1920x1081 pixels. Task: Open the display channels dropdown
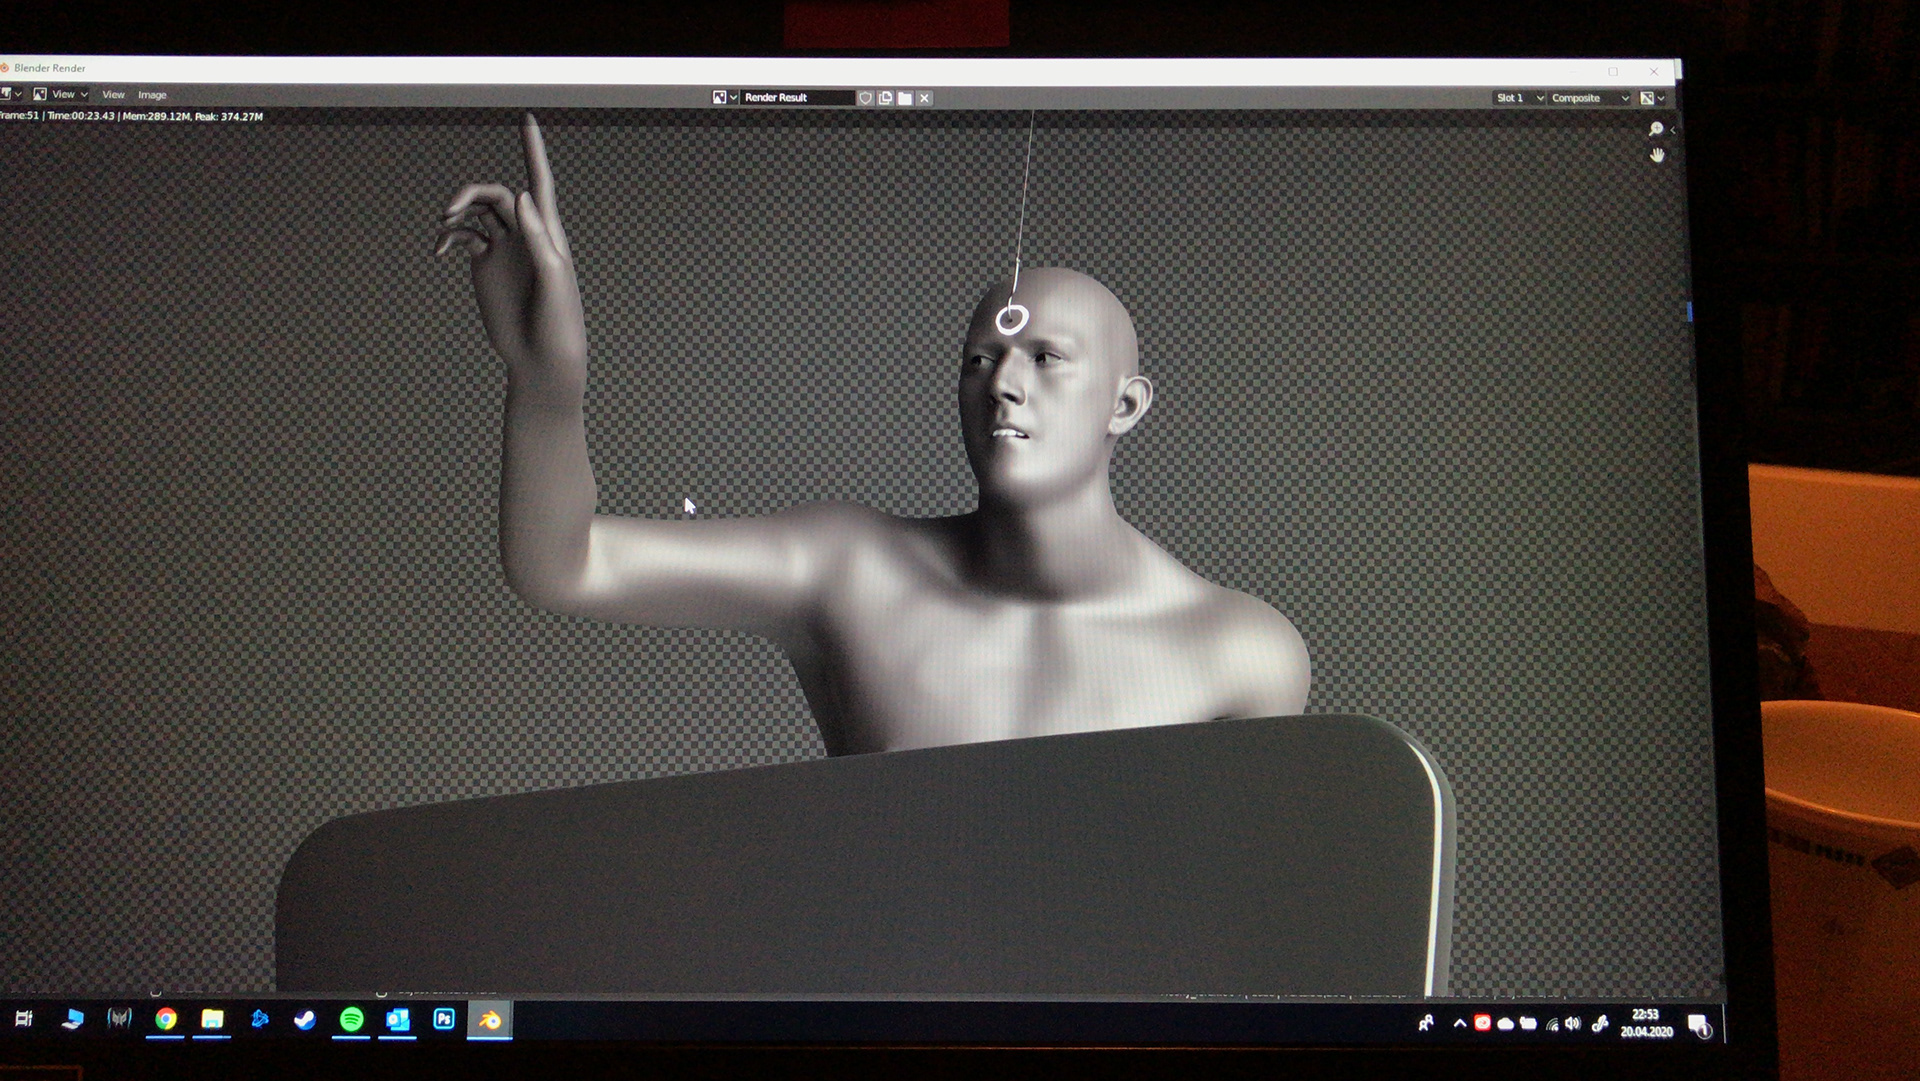click(1652, 98)
